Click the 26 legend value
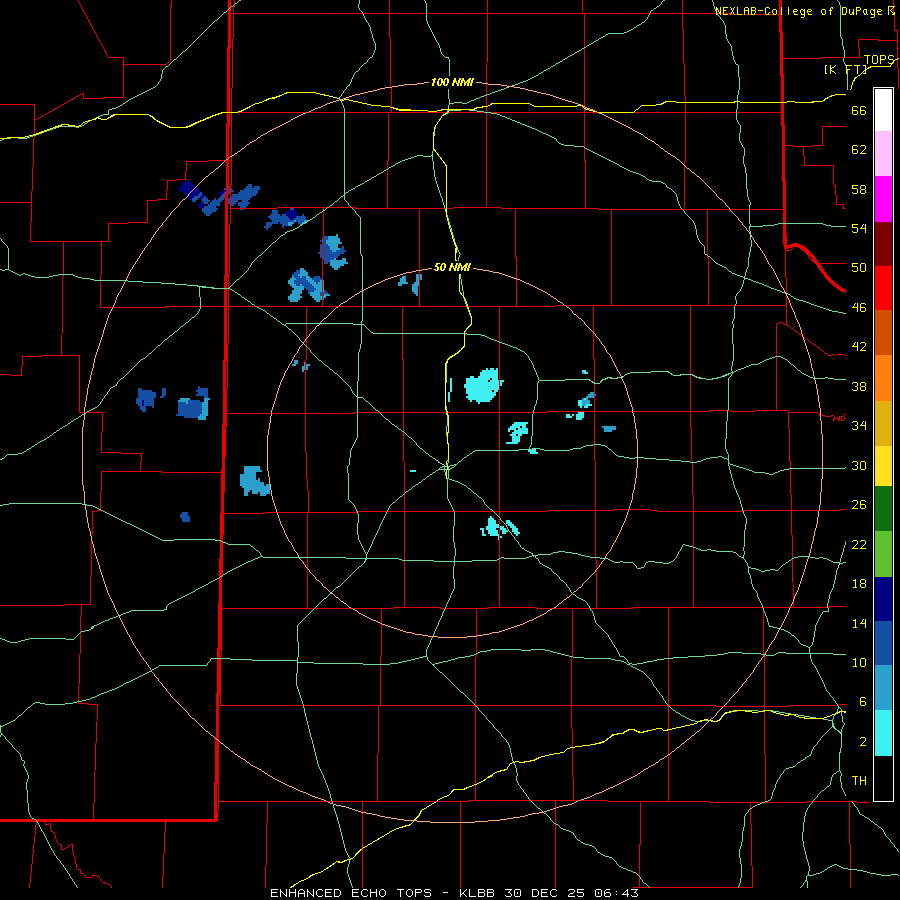Screen dimensions: 900x900 (859, 505)
